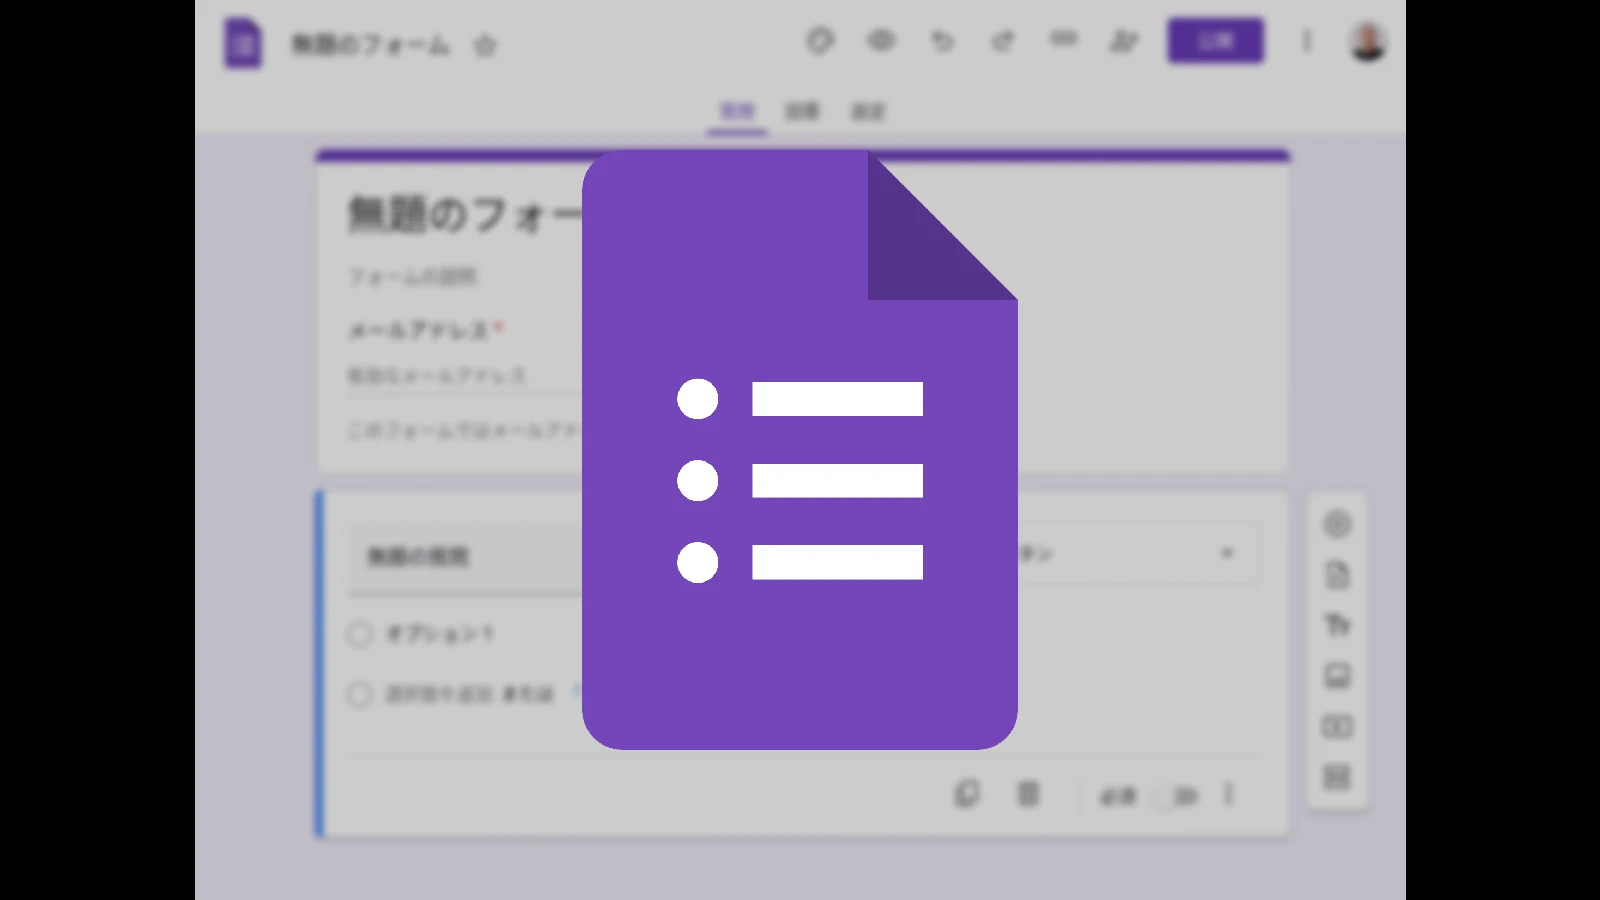Add a section from the sidebar
This screenshot has height=900, width=1600.
tap(1337, 777)
